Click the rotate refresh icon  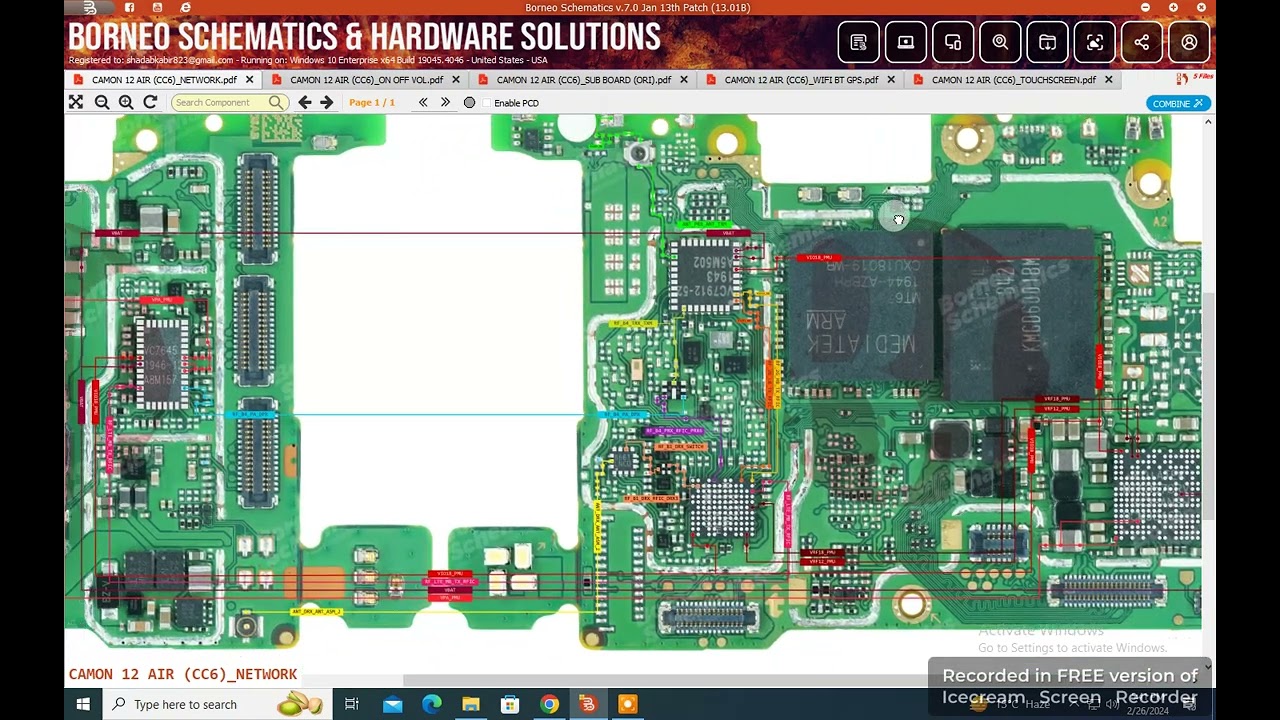[x=150, y=102]
